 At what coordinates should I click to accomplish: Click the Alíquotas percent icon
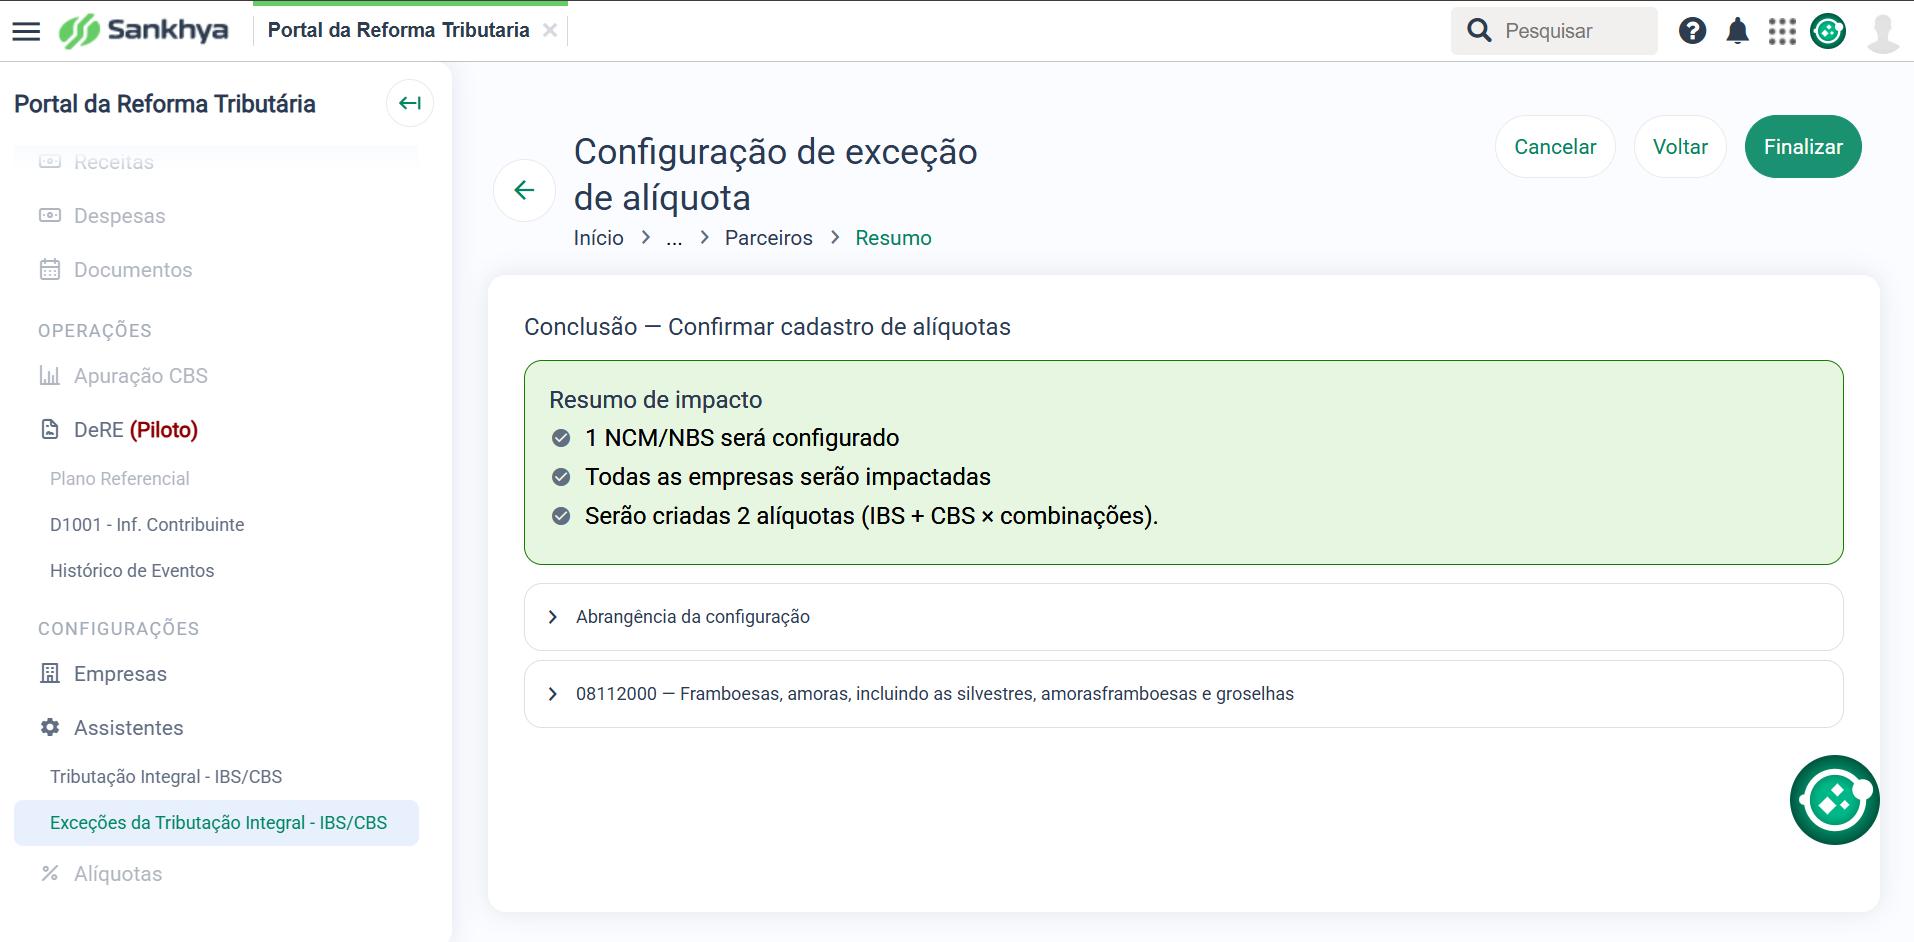pyautogui.click(x=50, y=873)
